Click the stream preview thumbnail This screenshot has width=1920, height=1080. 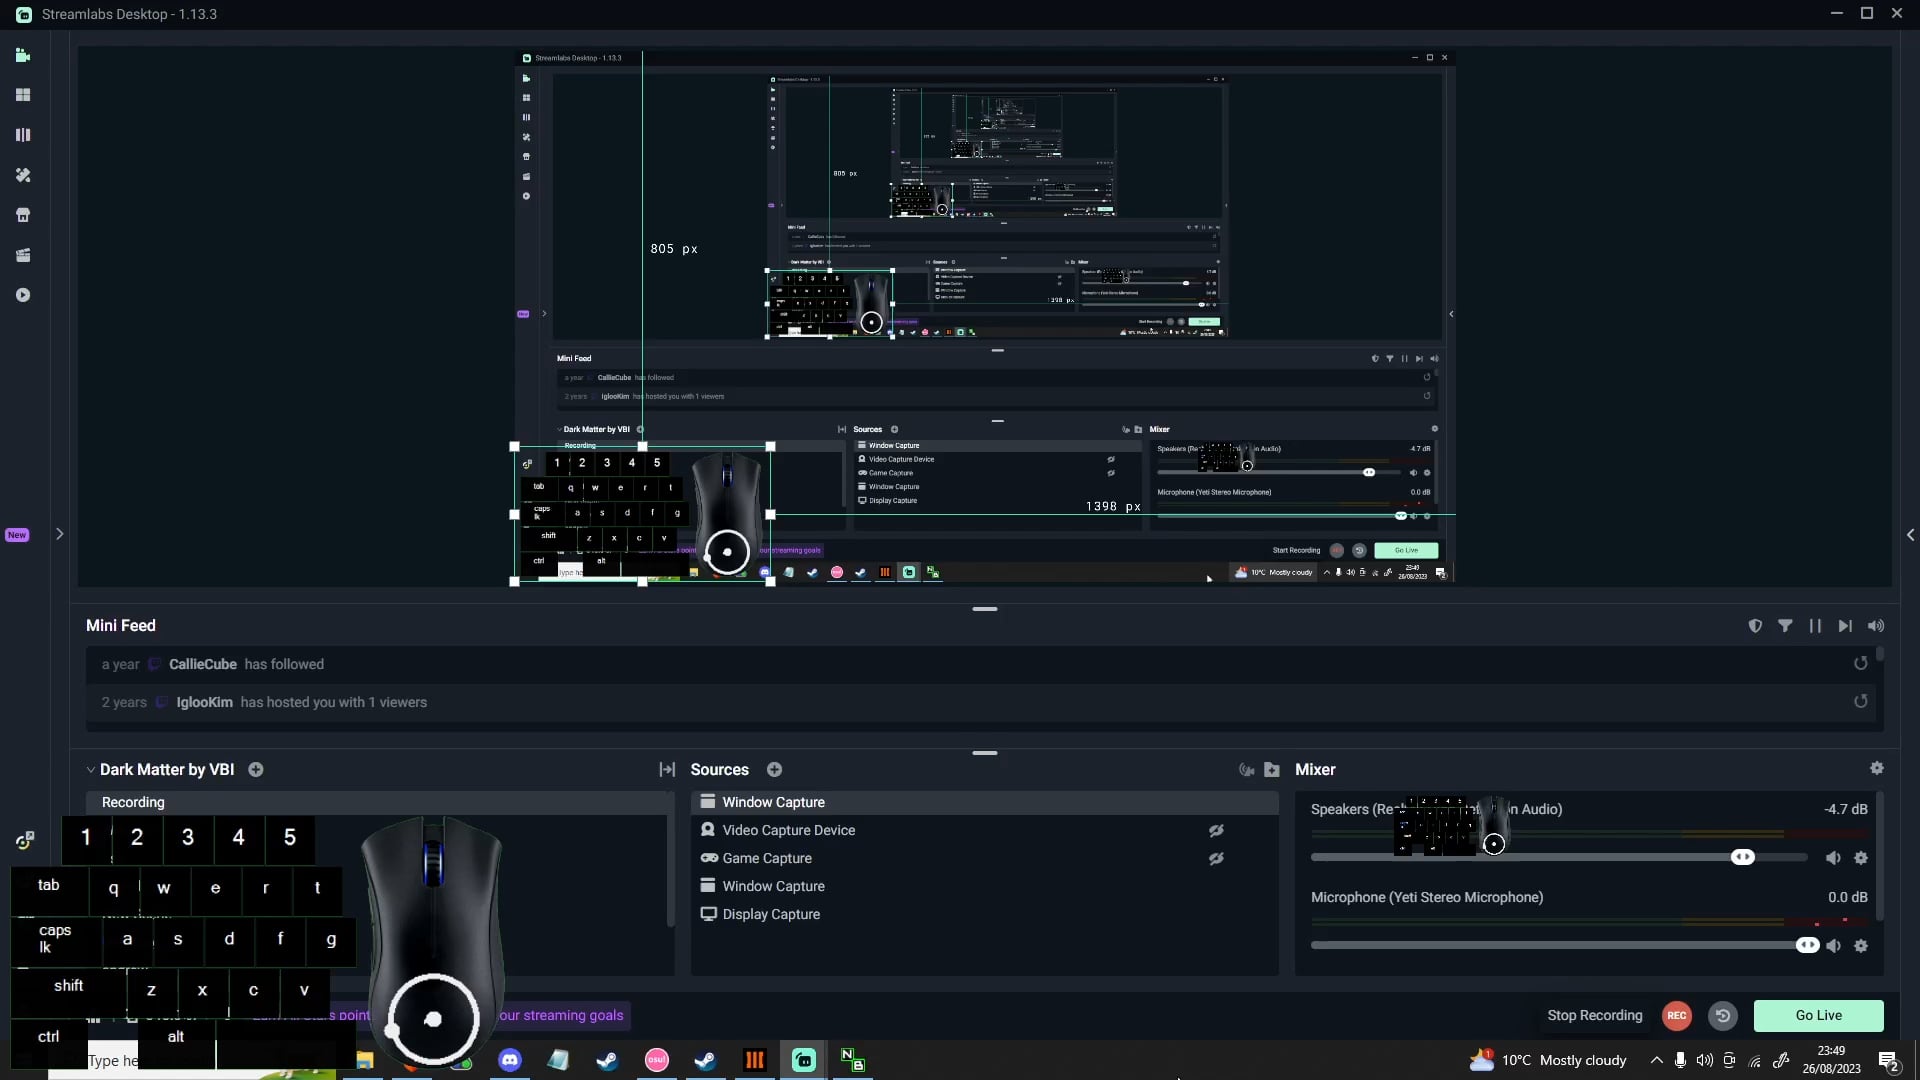(985, 316)
